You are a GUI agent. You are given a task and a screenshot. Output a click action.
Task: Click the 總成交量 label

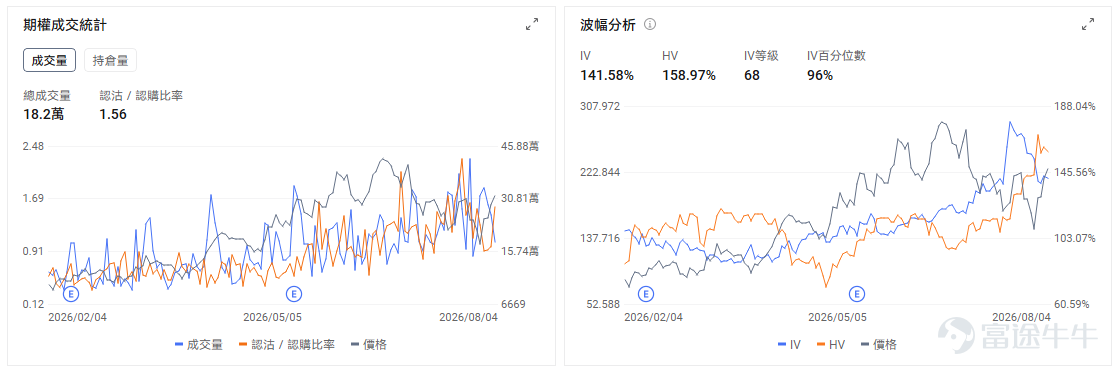point(46,95)
